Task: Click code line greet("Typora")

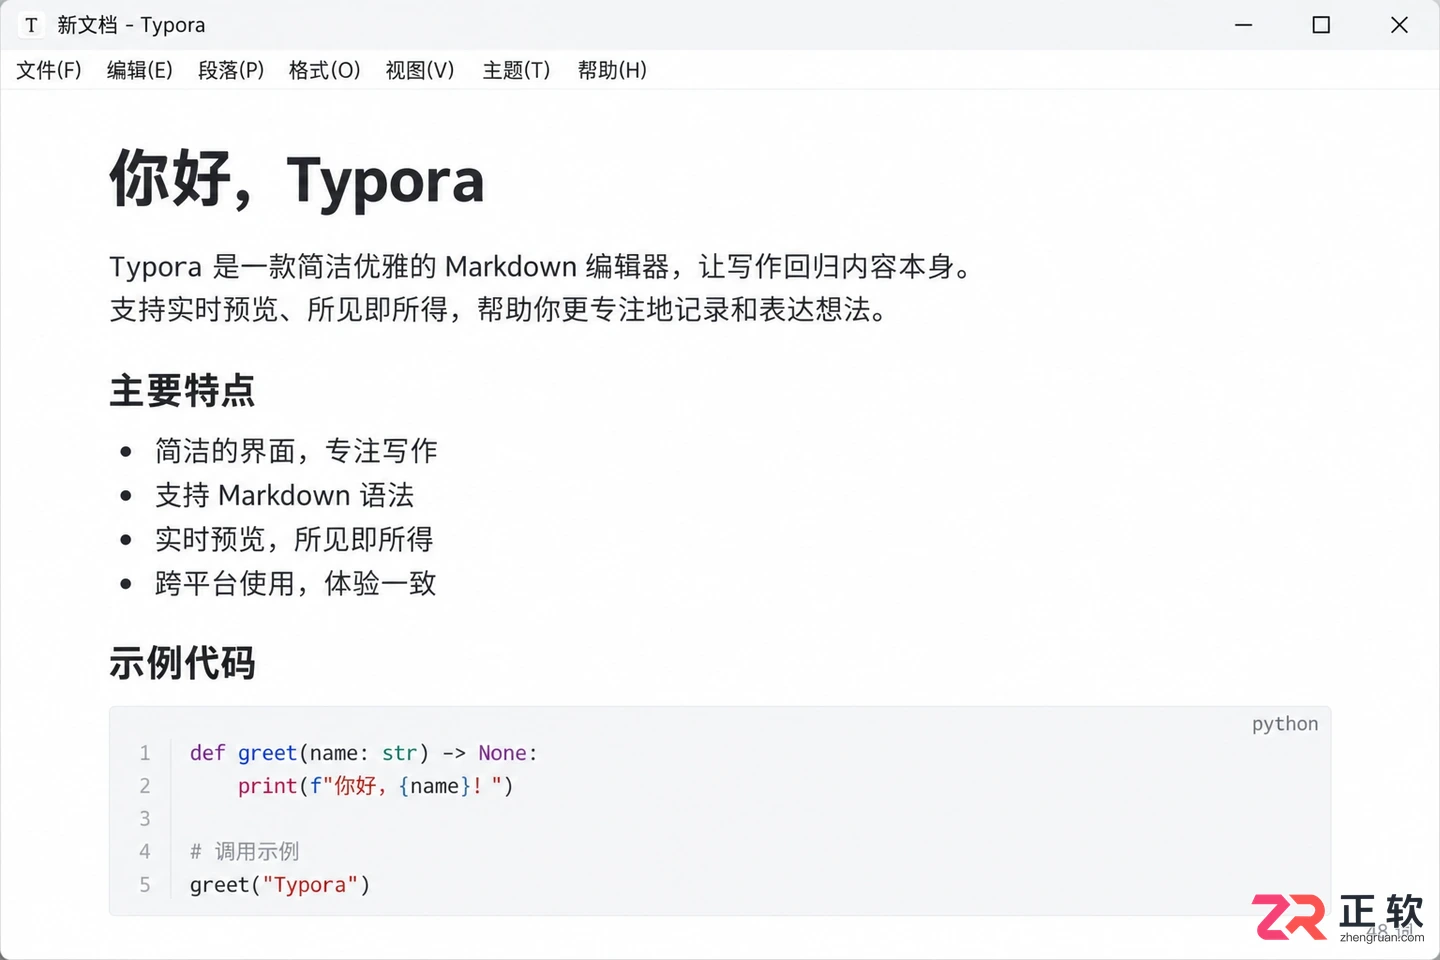Action: point(280,885)
